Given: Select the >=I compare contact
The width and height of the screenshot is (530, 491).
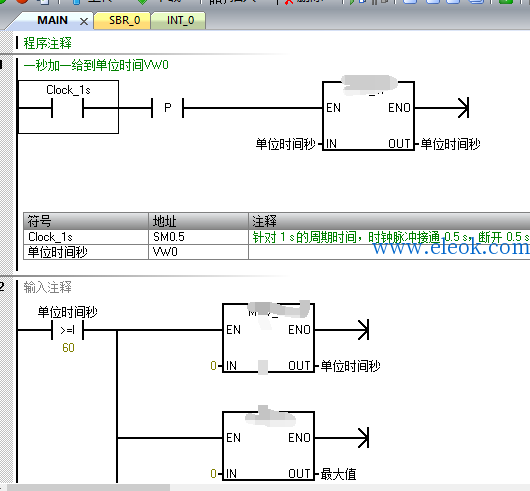Looking at the screenshot, I should coord(67,330).
